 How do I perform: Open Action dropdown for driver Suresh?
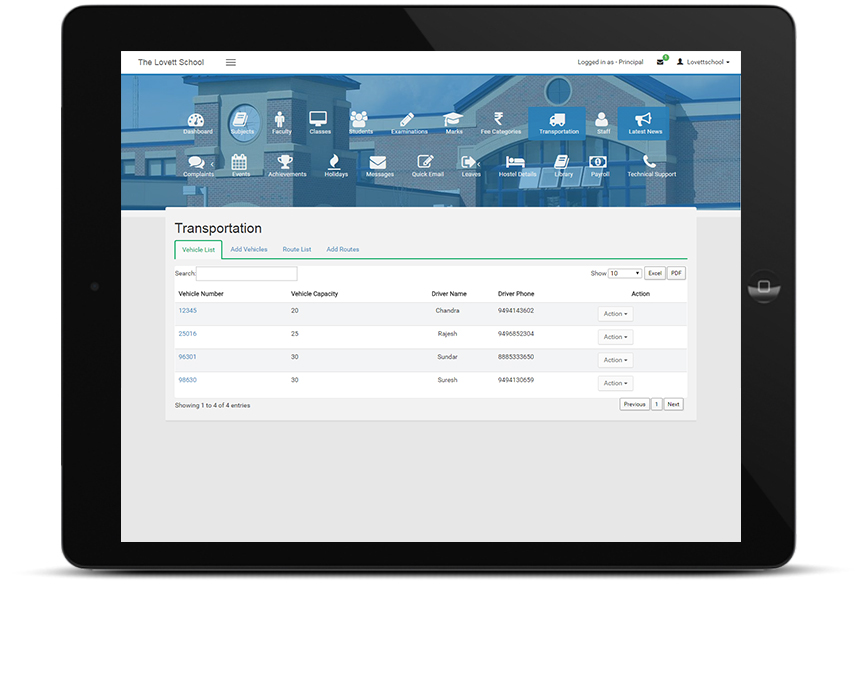pos(615,383)
